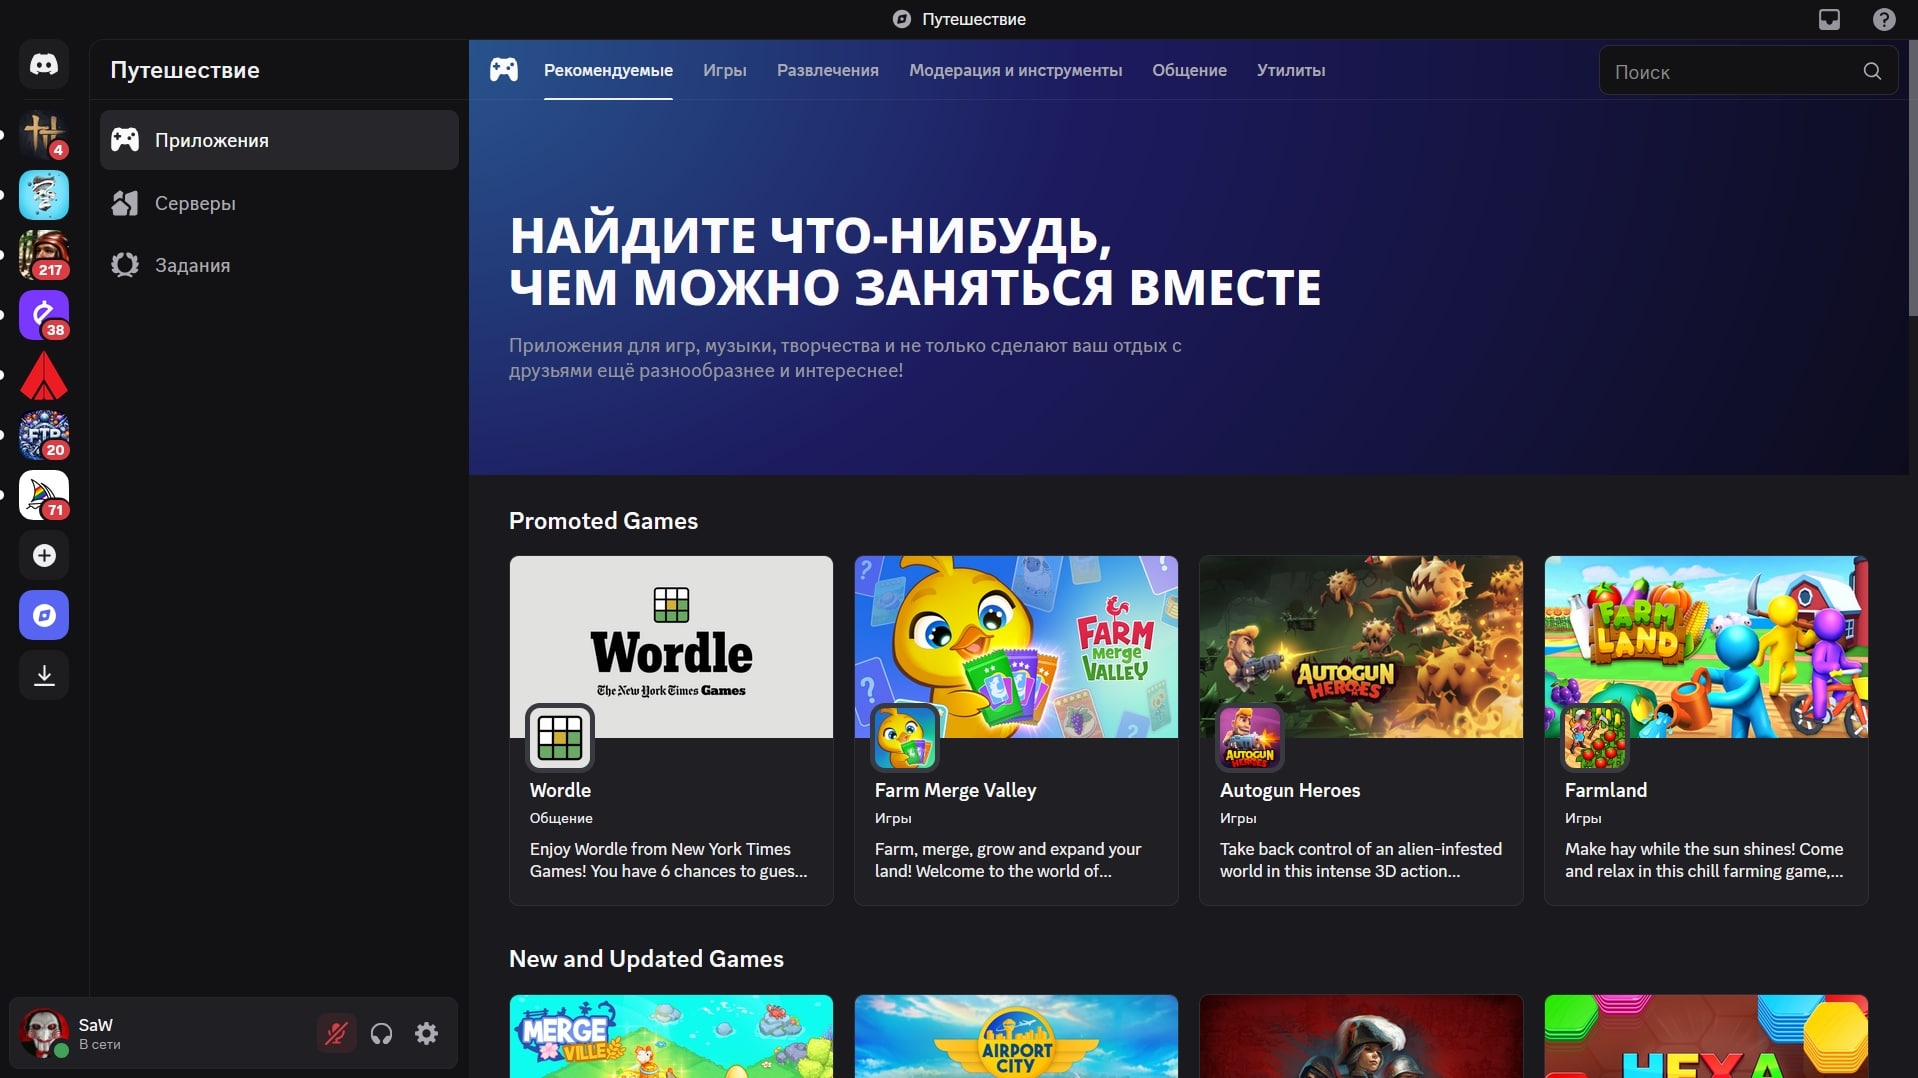
Task: Switch to the Развлечения tab
Action: [x=828, y=70]
